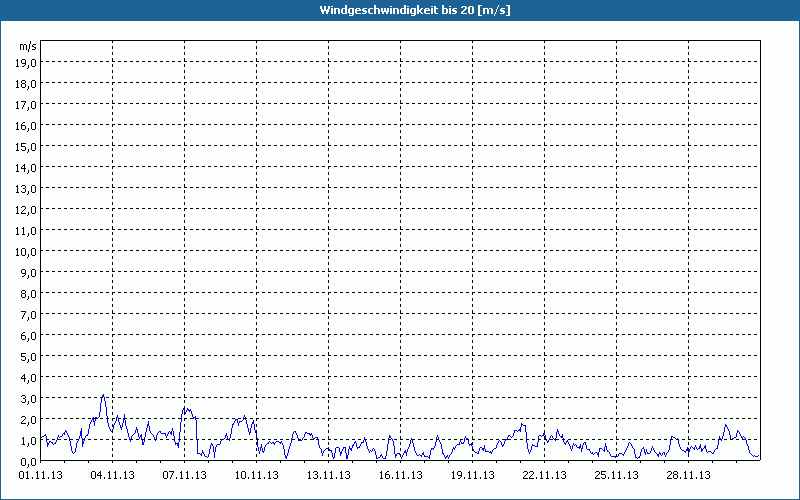Click the 6,0 y-axis value
Screen dimensions: 800x500
pos(28,336)
